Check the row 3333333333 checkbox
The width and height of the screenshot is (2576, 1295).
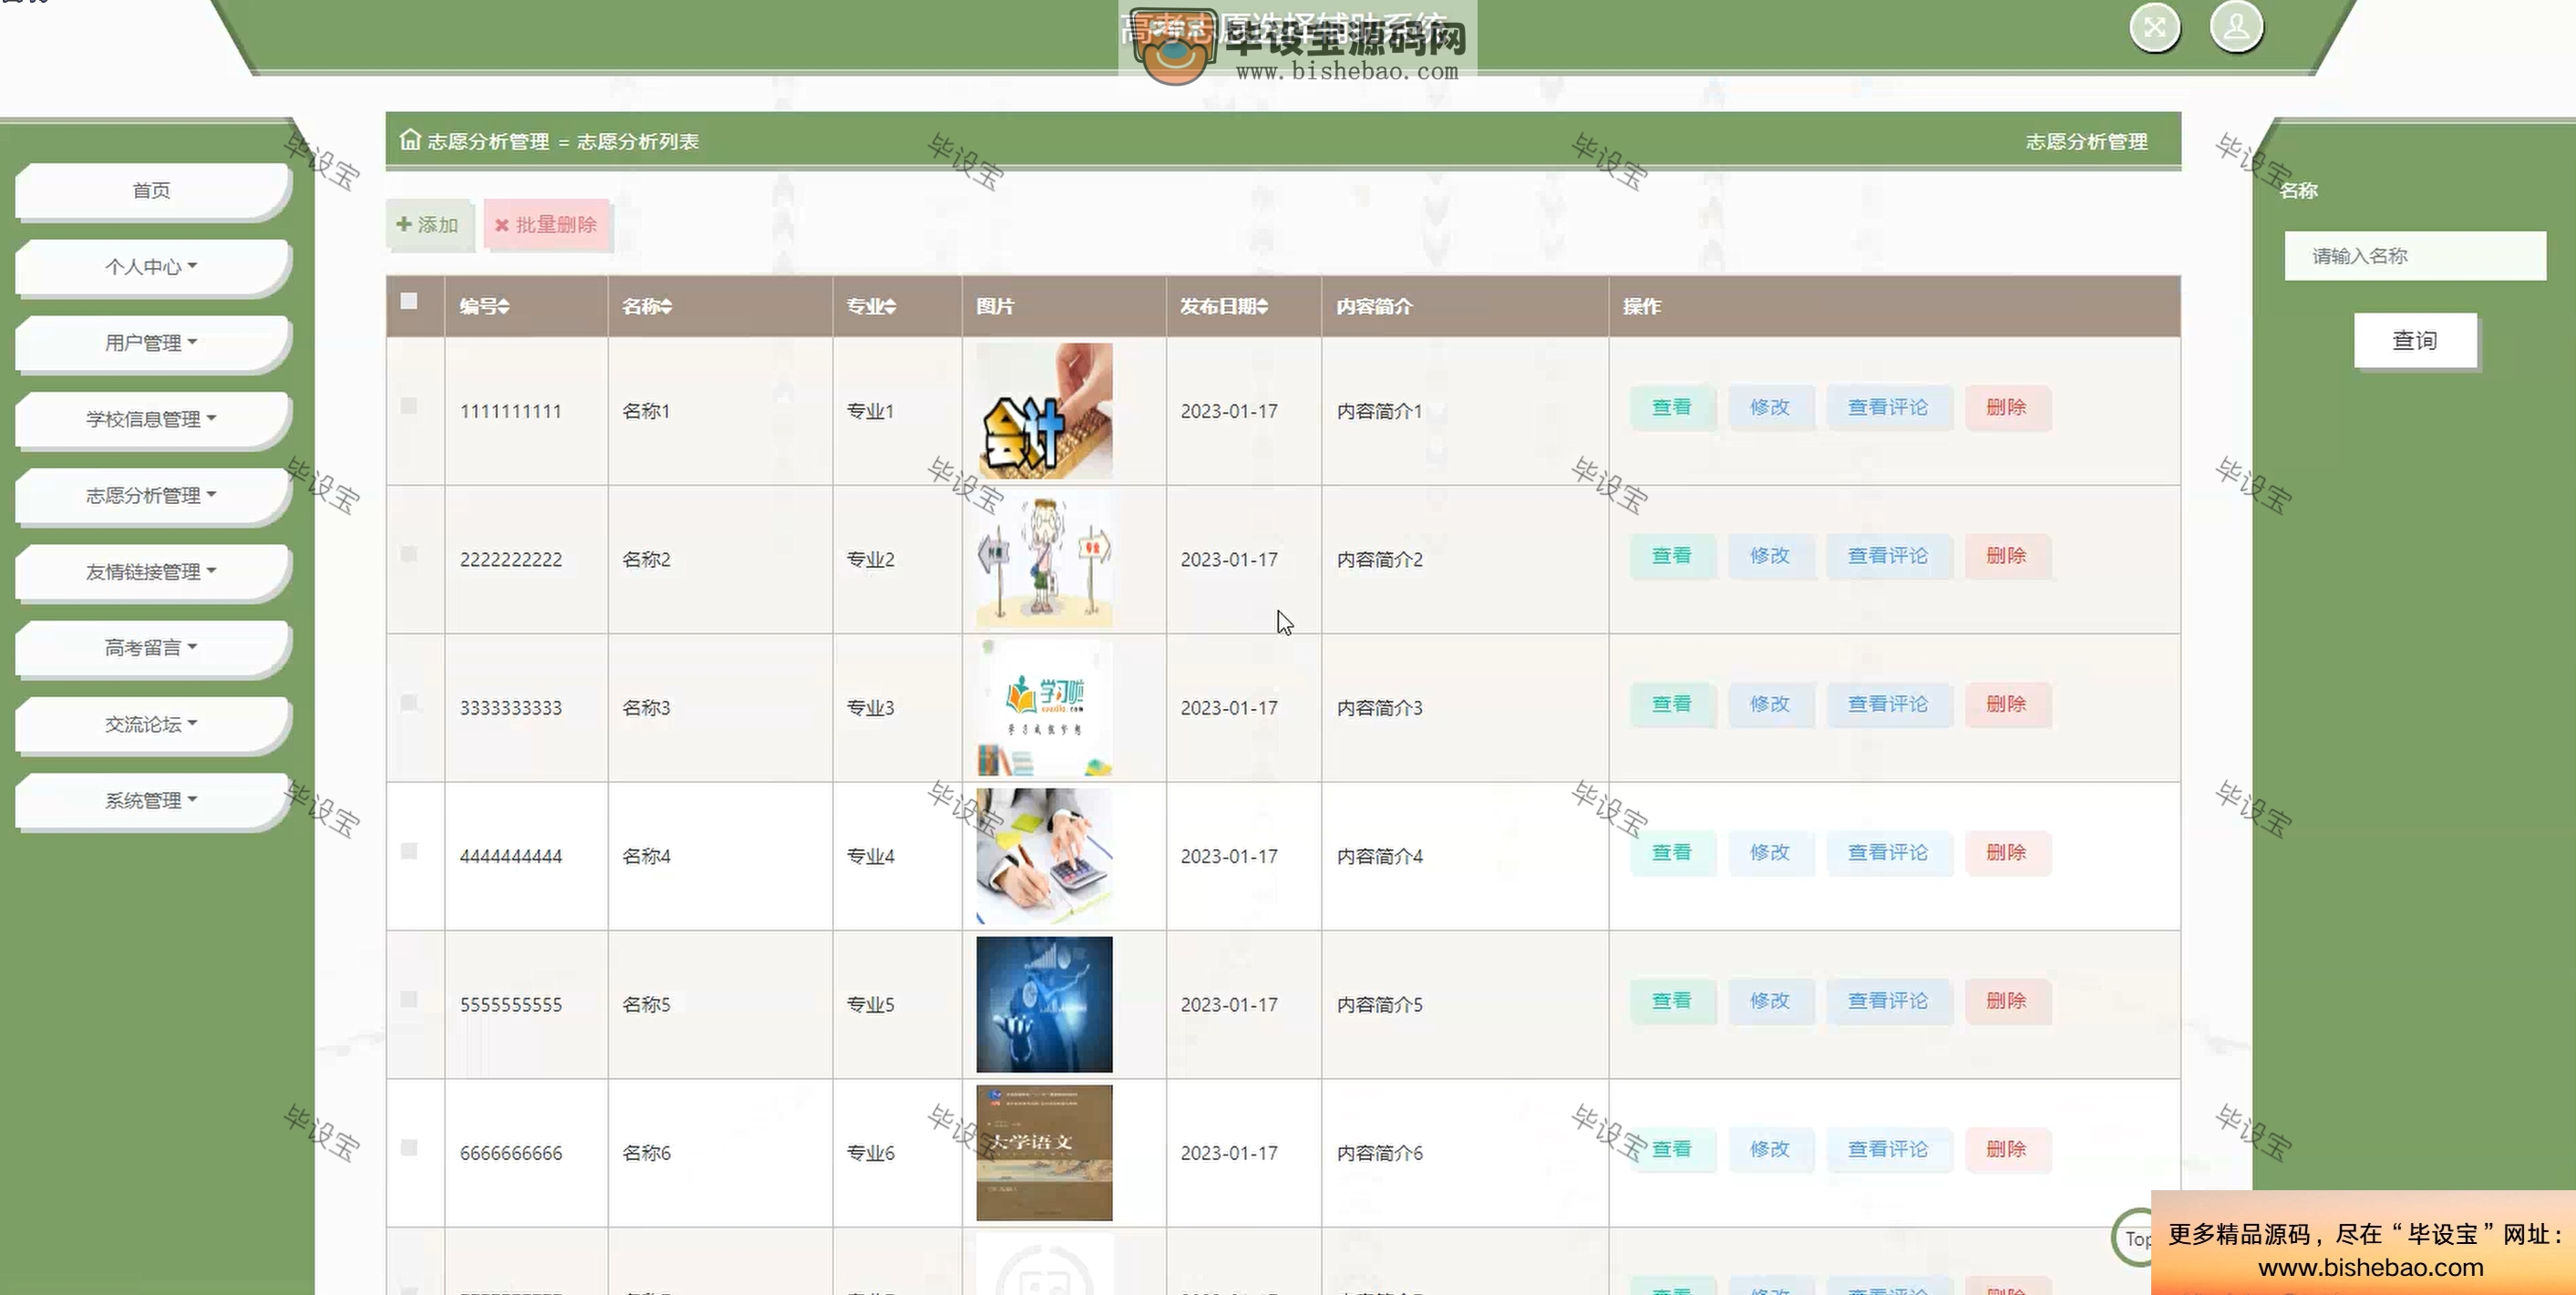click(409, 702)
